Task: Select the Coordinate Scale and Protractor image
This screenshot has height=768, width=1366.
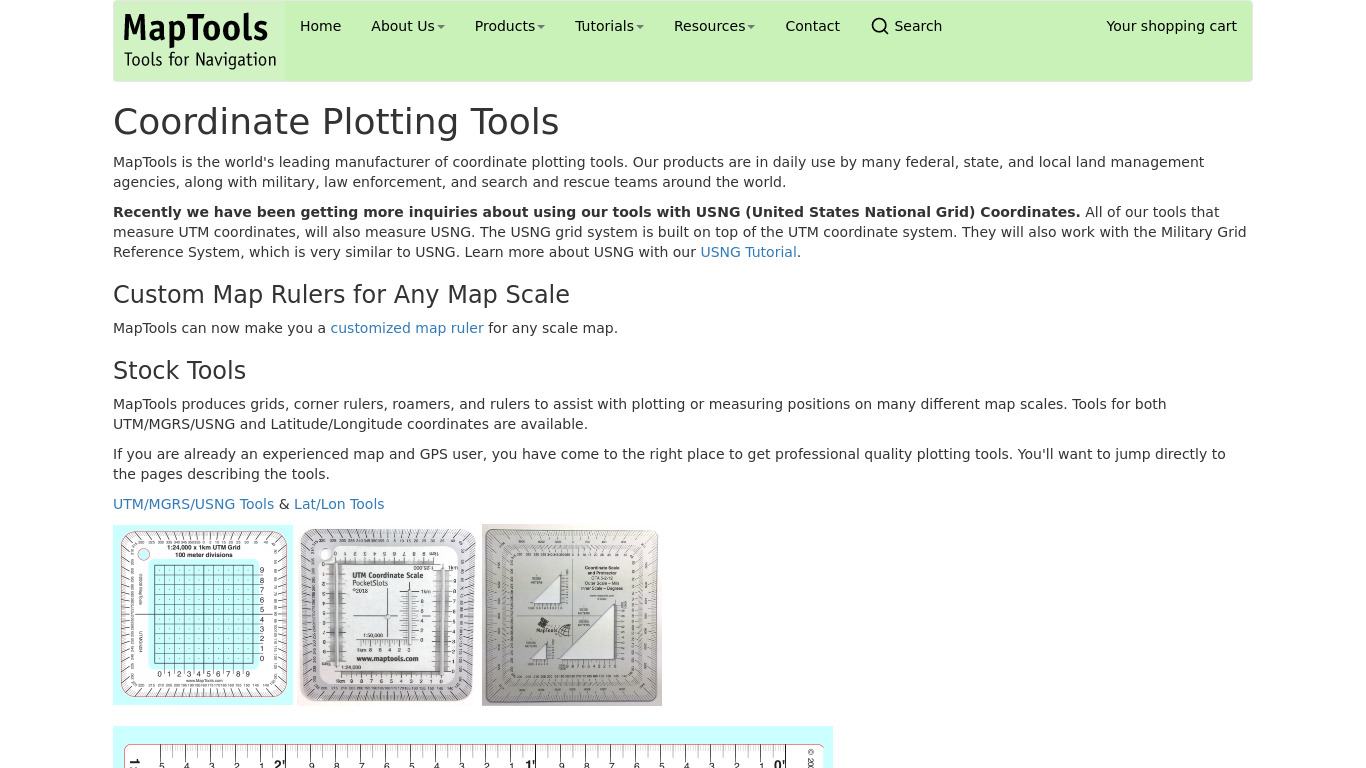Action: tap(572, 615)
